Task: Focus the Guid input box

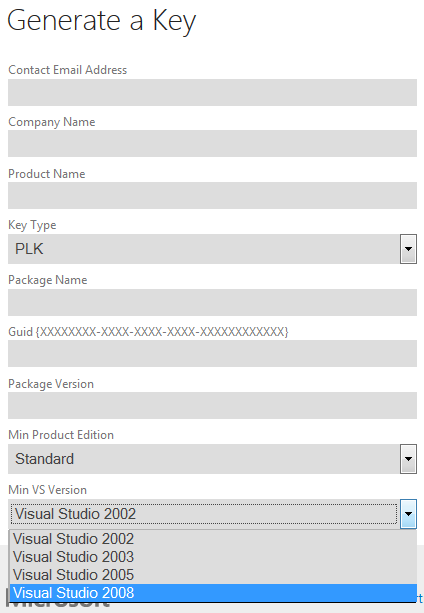Action: pos(212,353)
